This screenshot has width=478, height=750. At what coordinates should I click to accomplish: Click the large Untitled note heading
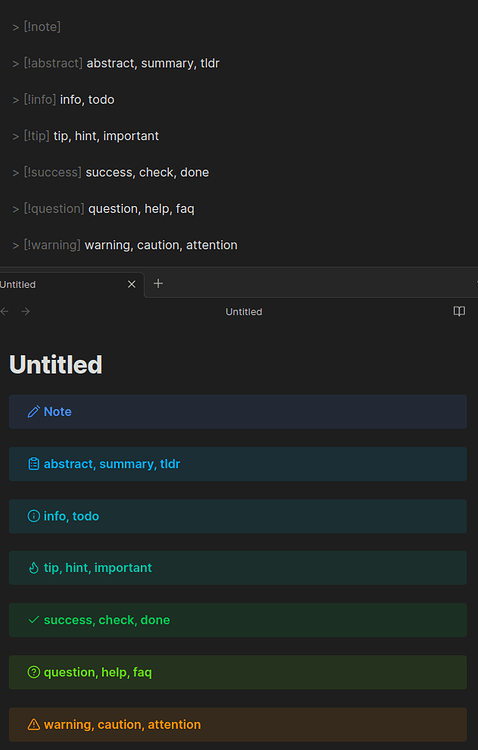(x=56, y=364)
